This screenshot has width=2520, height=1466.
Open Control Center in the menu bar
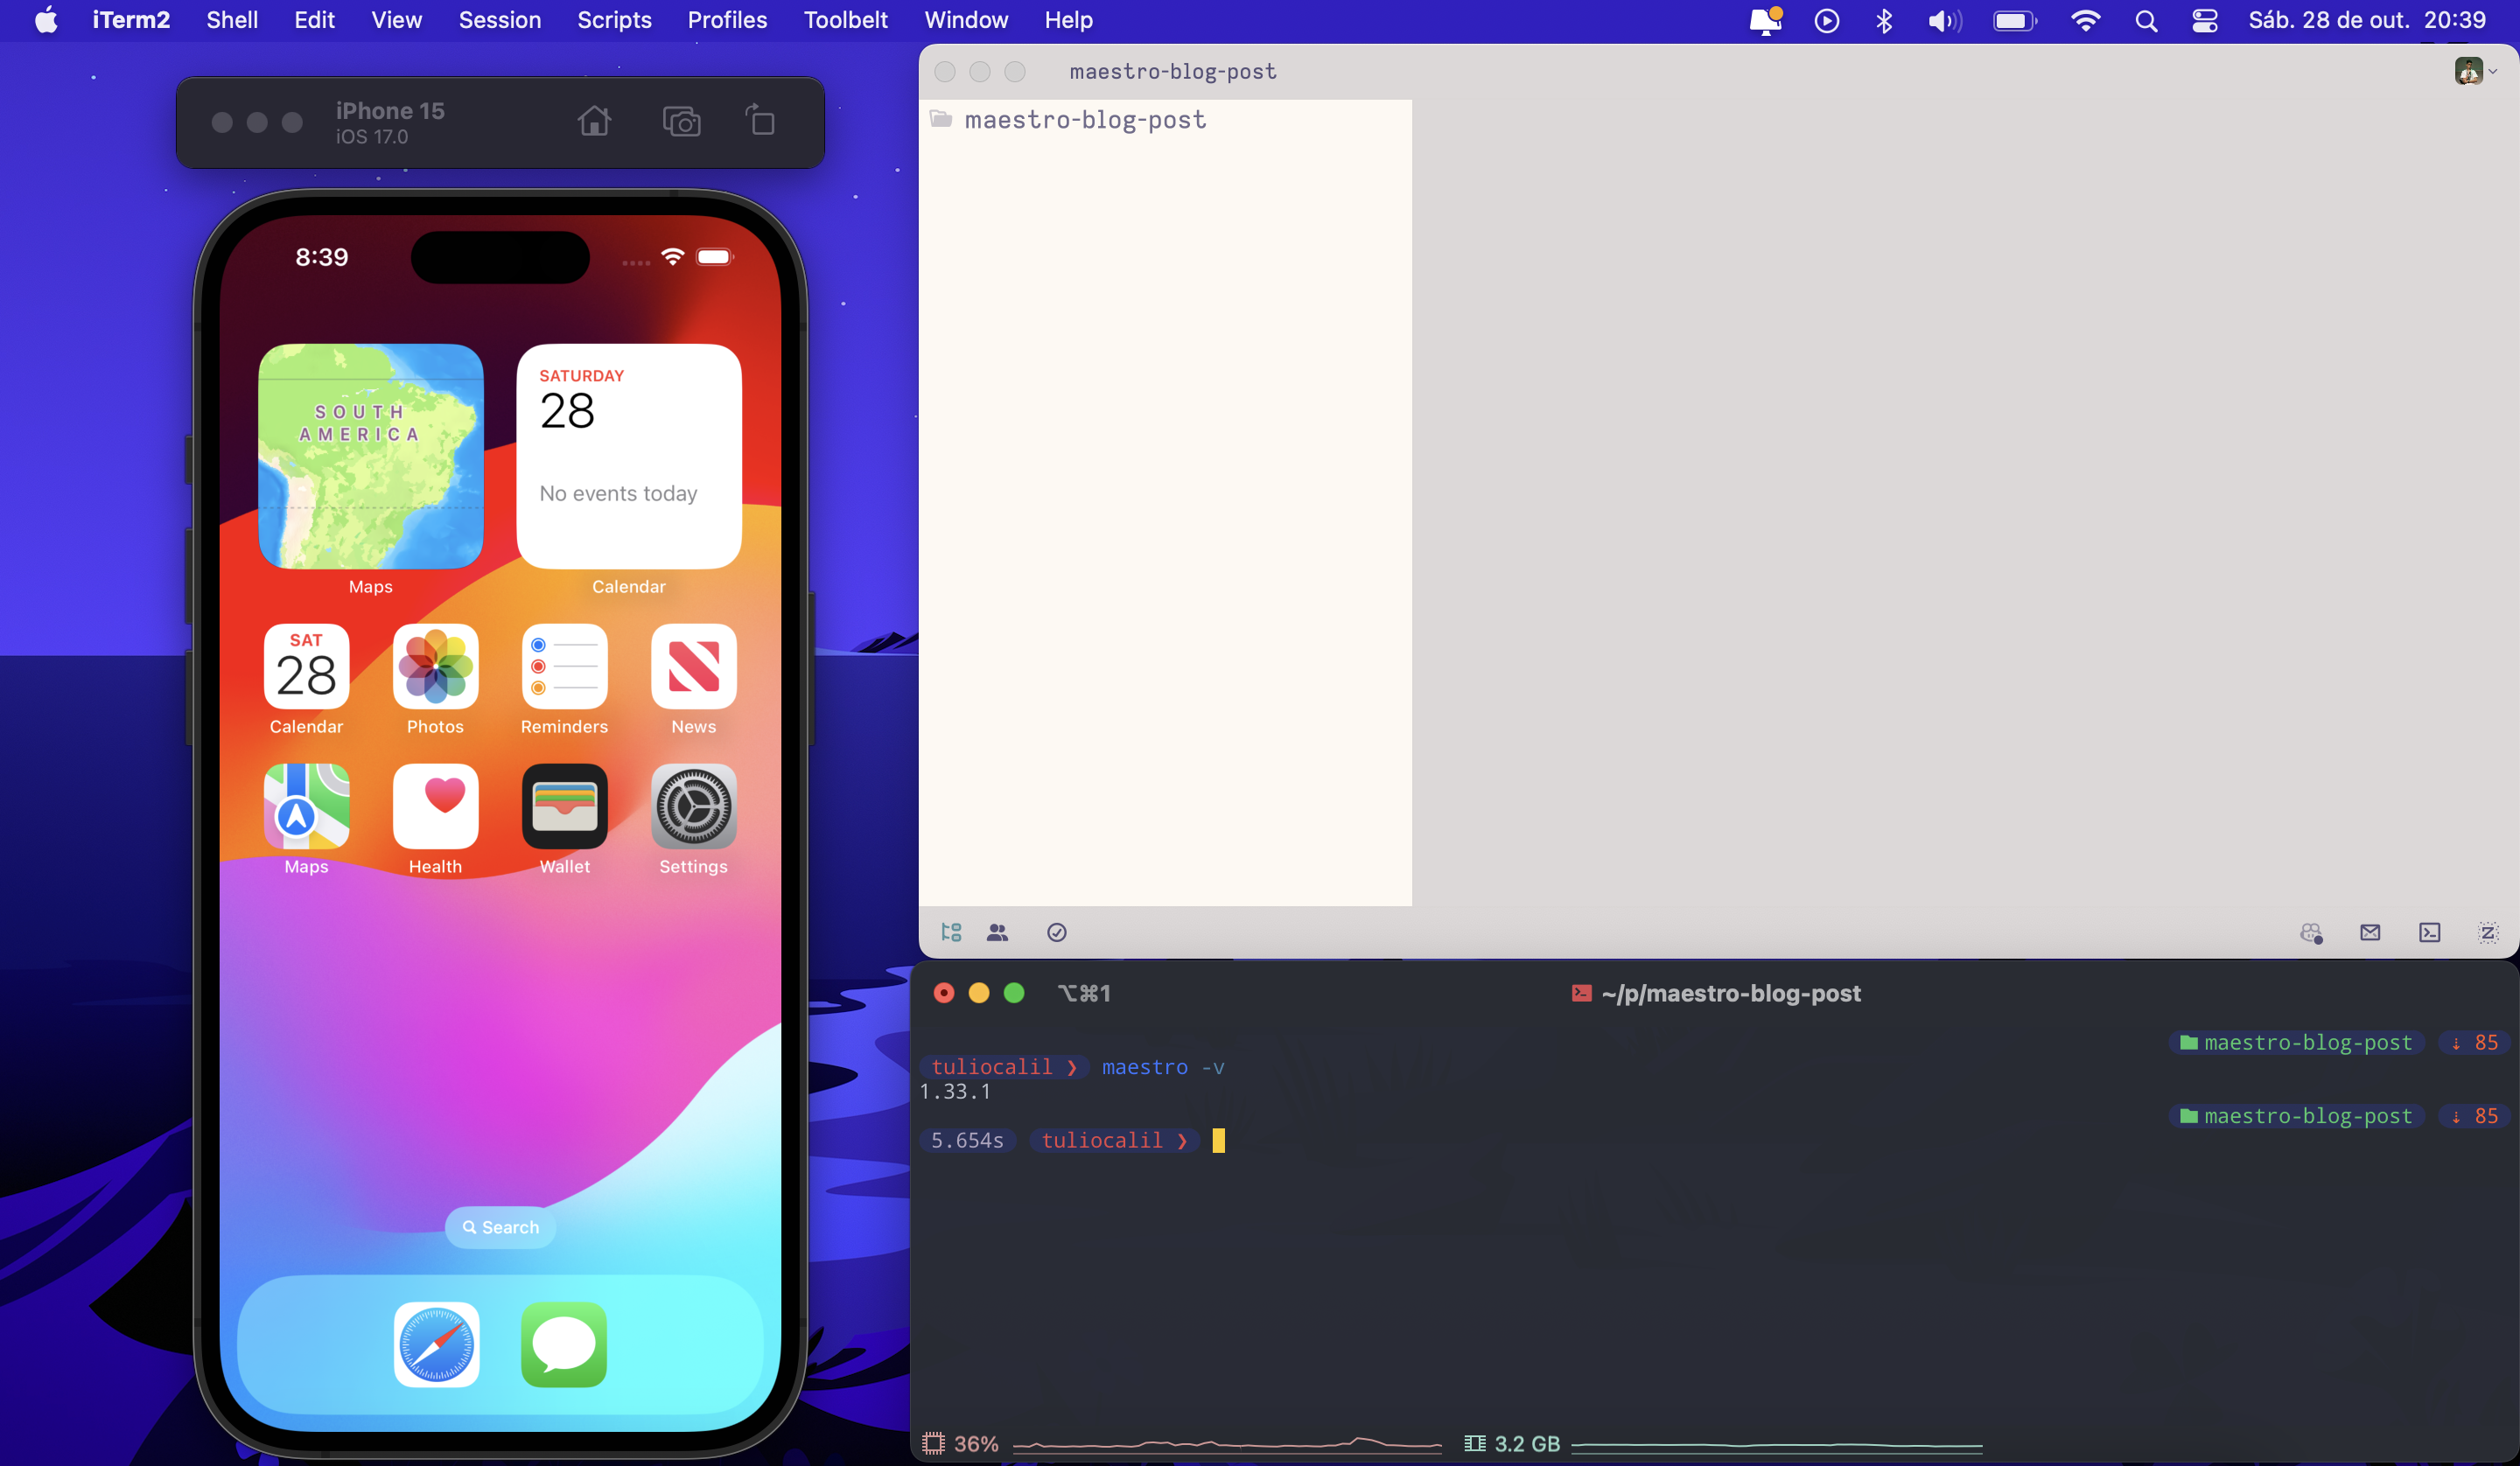click(x=2205, y=21)
